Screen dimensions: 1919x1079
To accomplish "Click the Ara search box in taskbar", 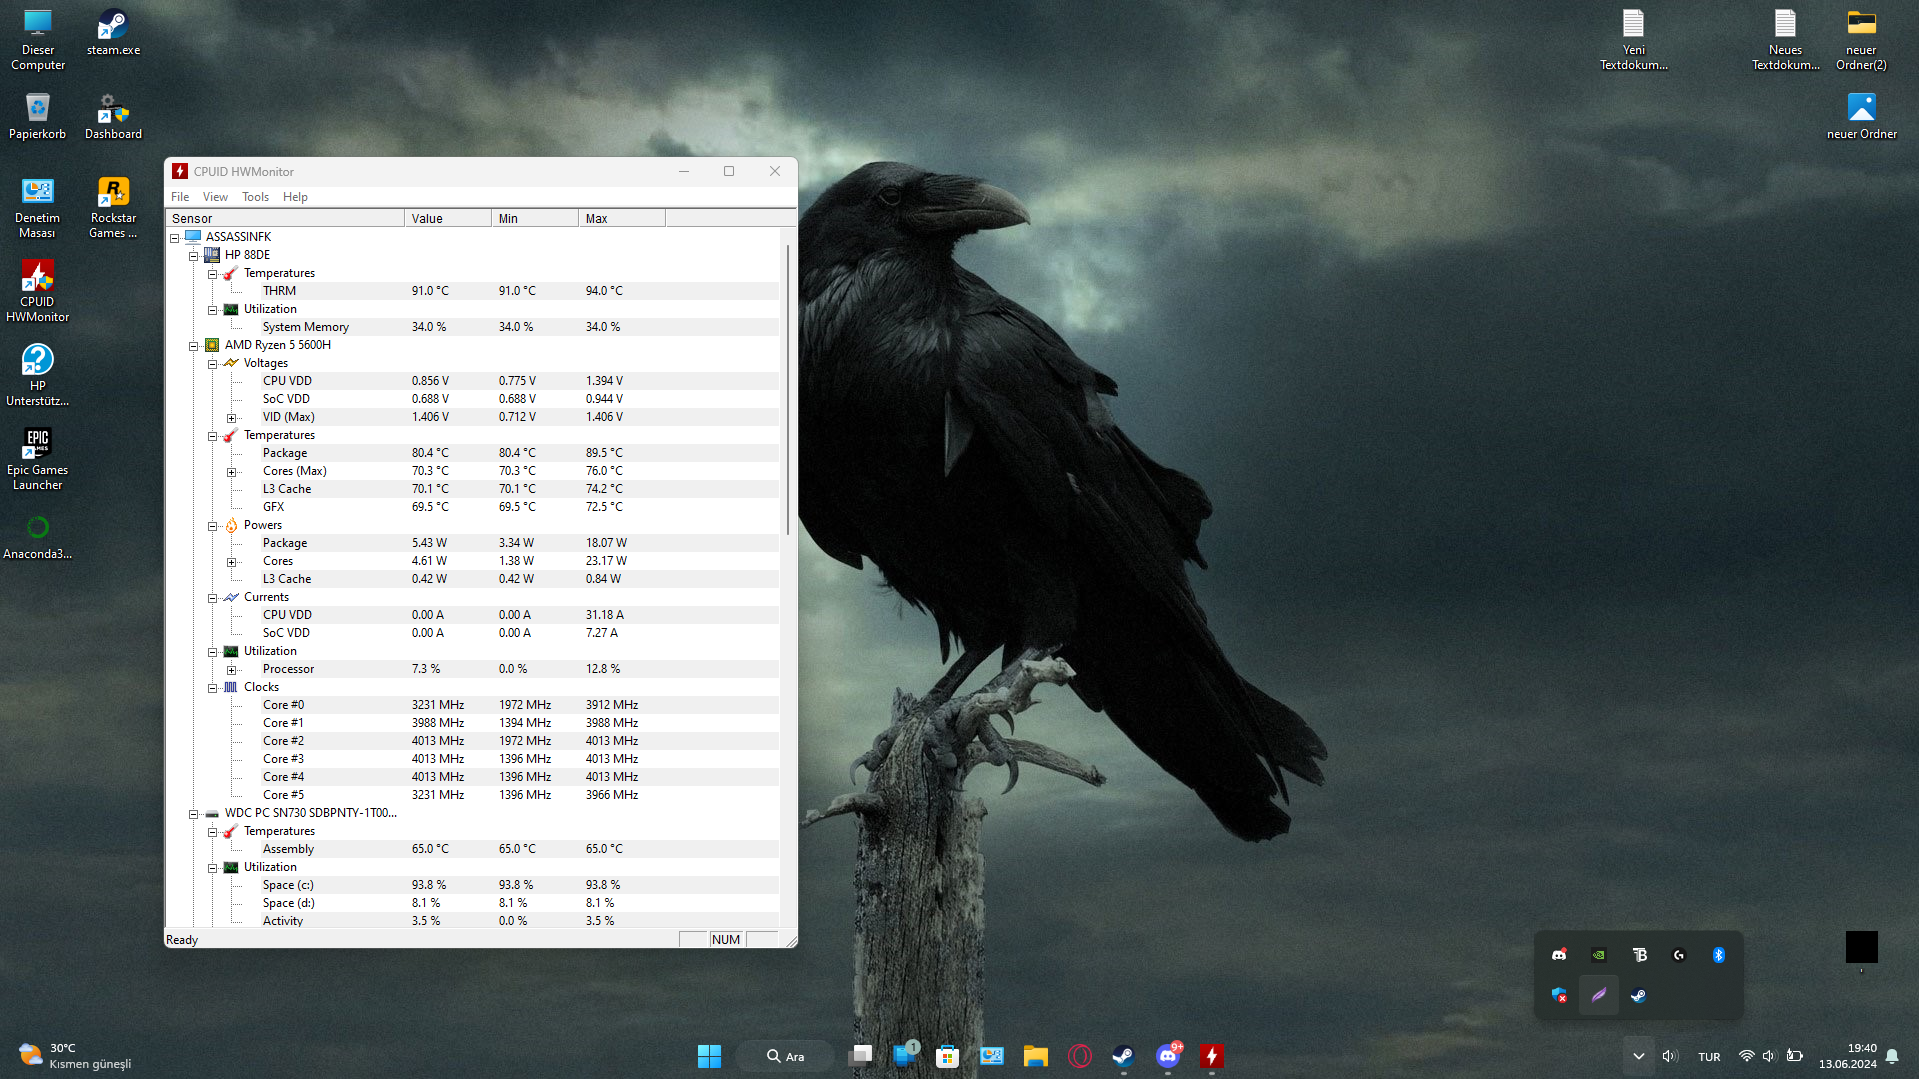I will [x=785, y=1056].
